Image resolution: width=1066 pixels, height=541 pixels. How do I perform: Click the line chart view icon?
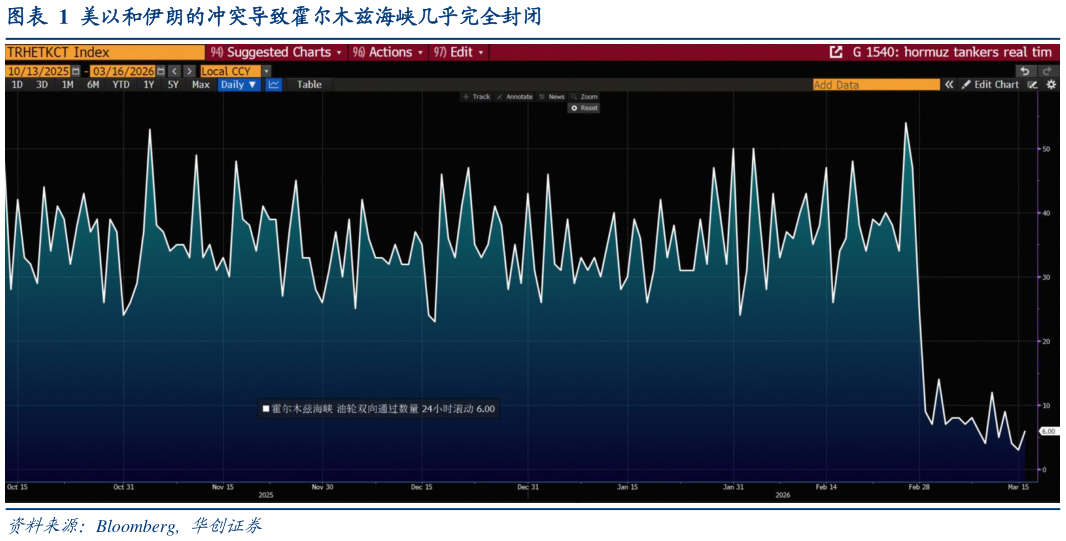(273, 85)
